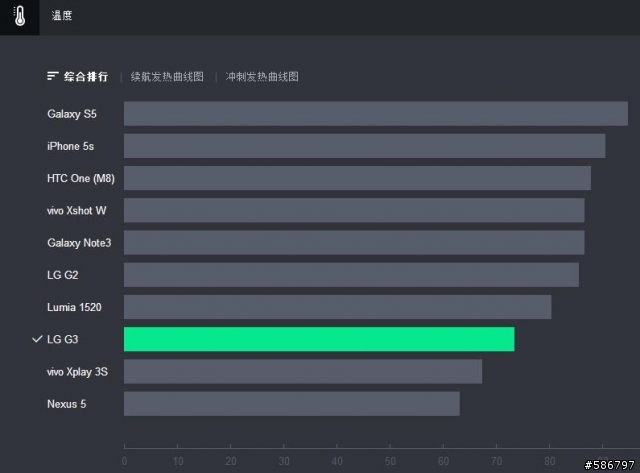Viewport: 640px width, 473px height.
Task: Select the LG G2 label
Action: [x=62, y=275]
